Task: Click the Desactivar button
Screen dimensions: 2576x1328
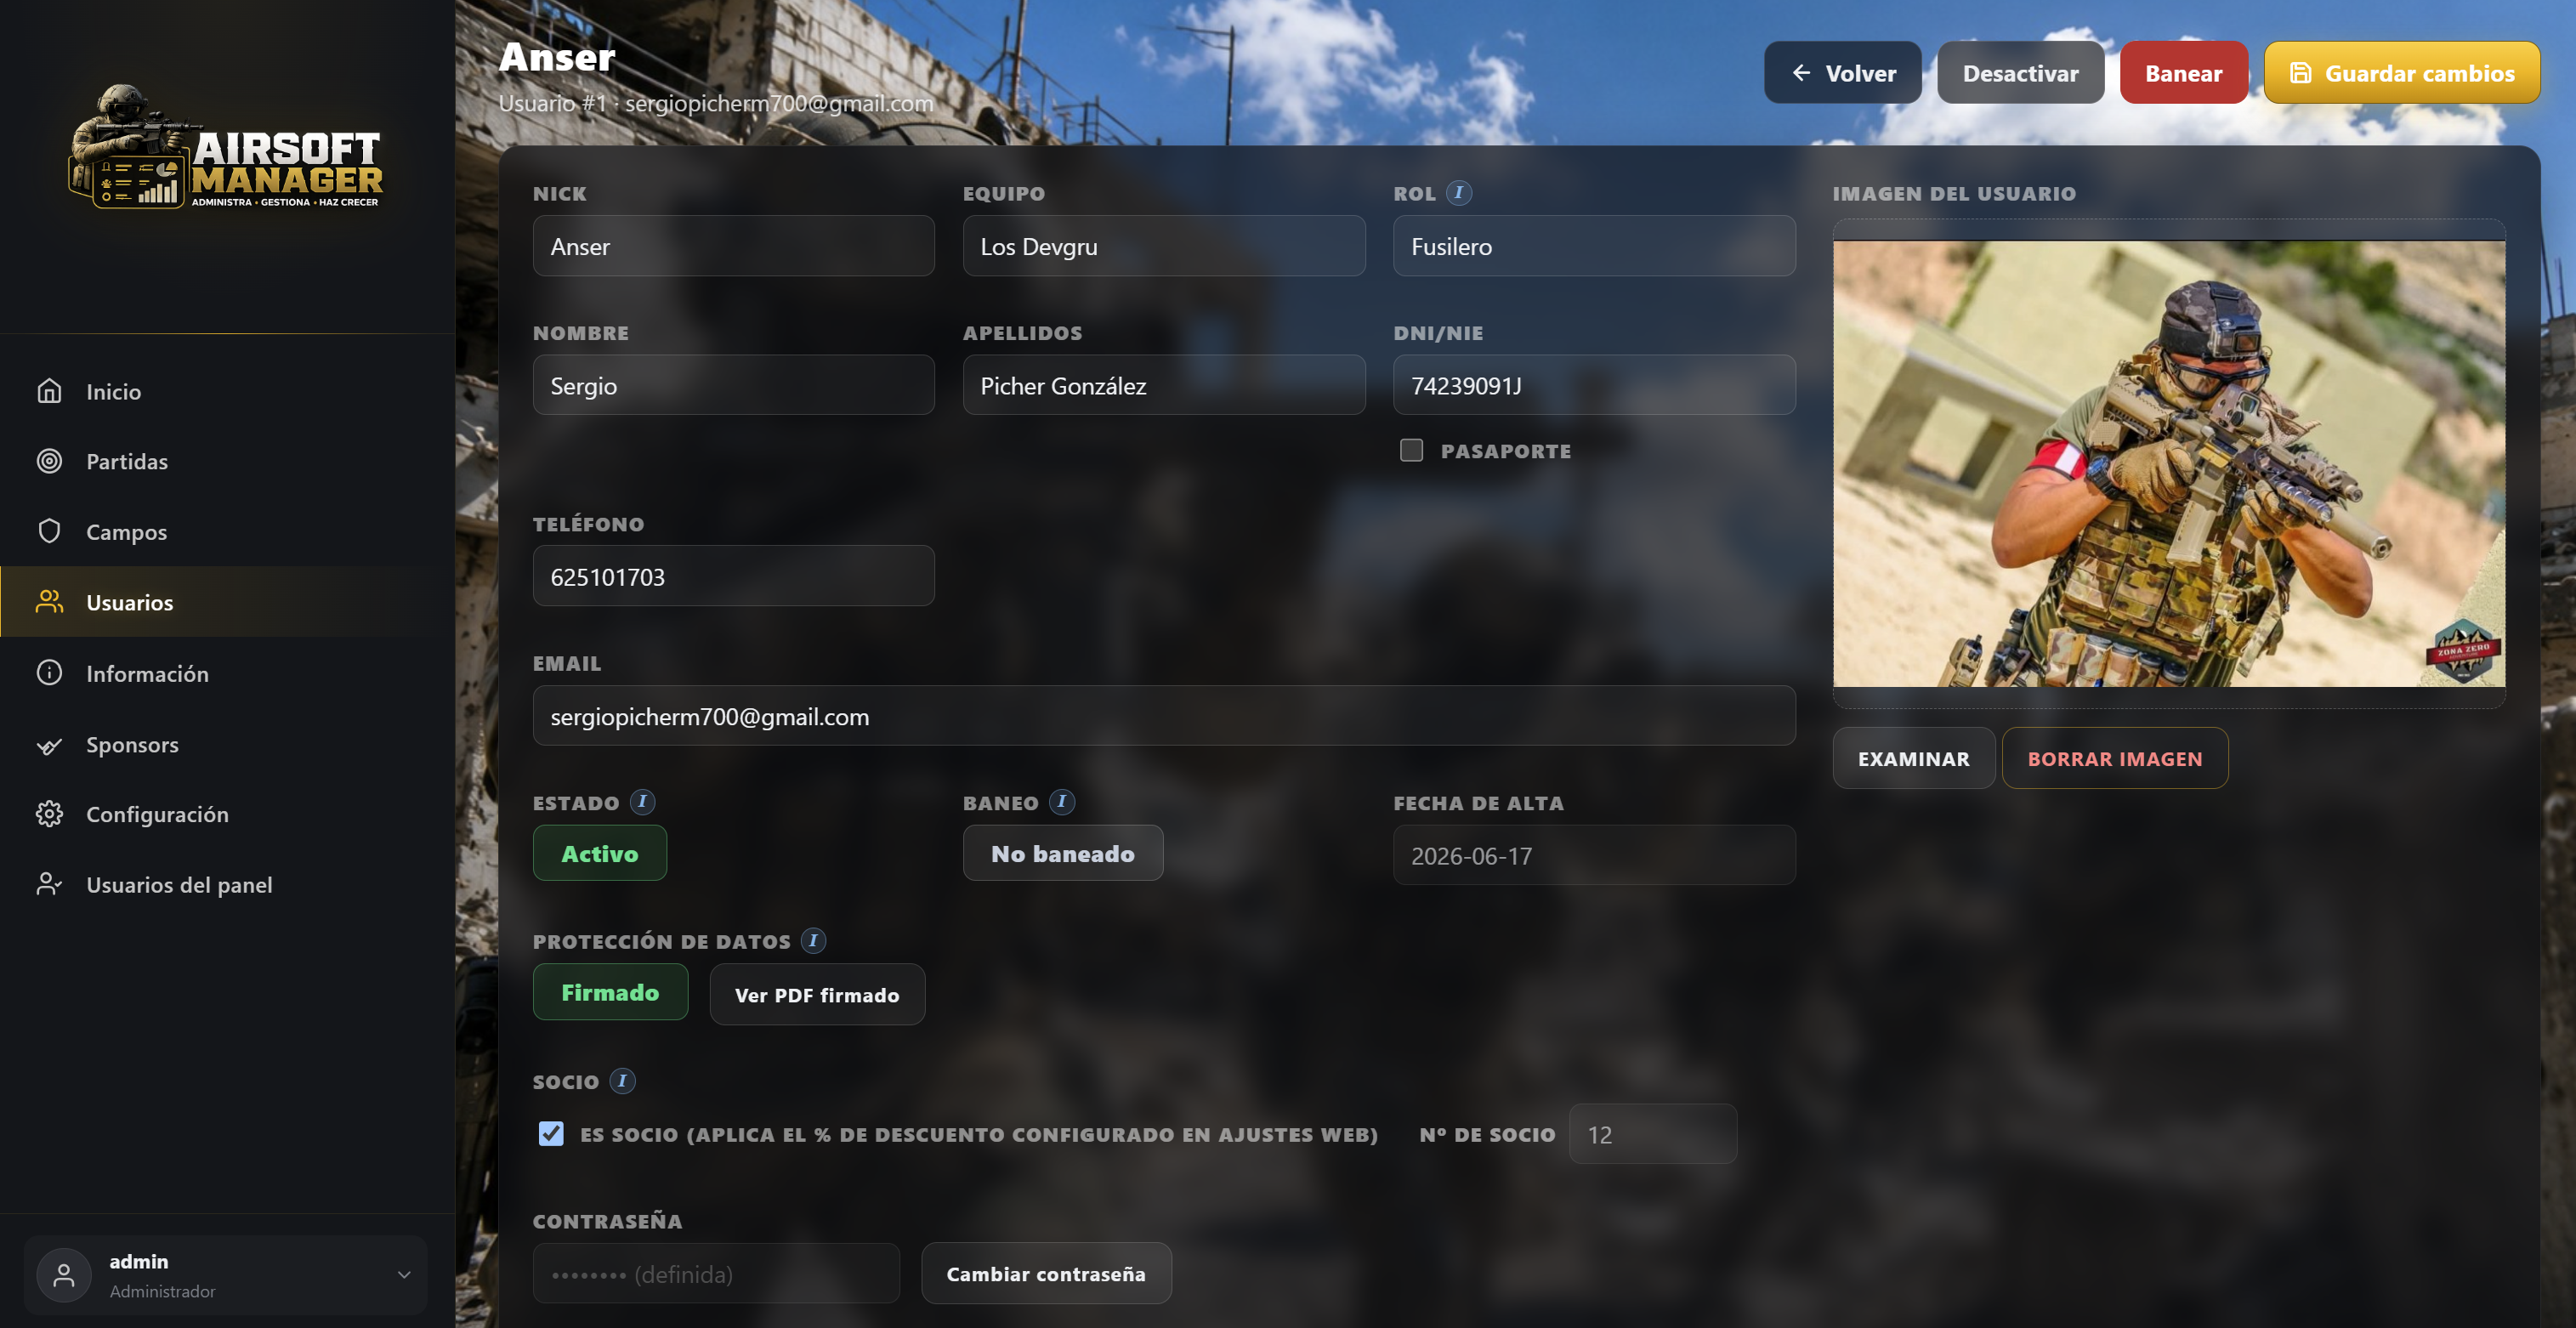Action: tap(2020, 73)
